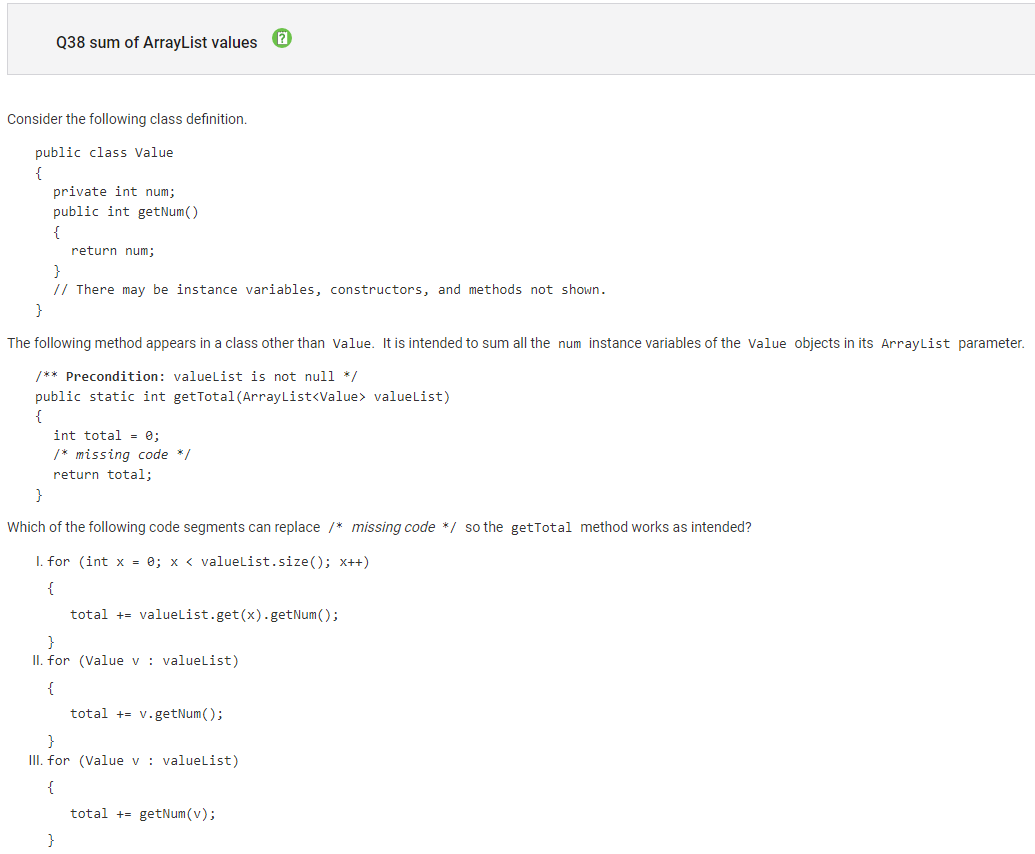Click the code line 'return total;'
The image size is (1035, 854).
tap(102, 475)
